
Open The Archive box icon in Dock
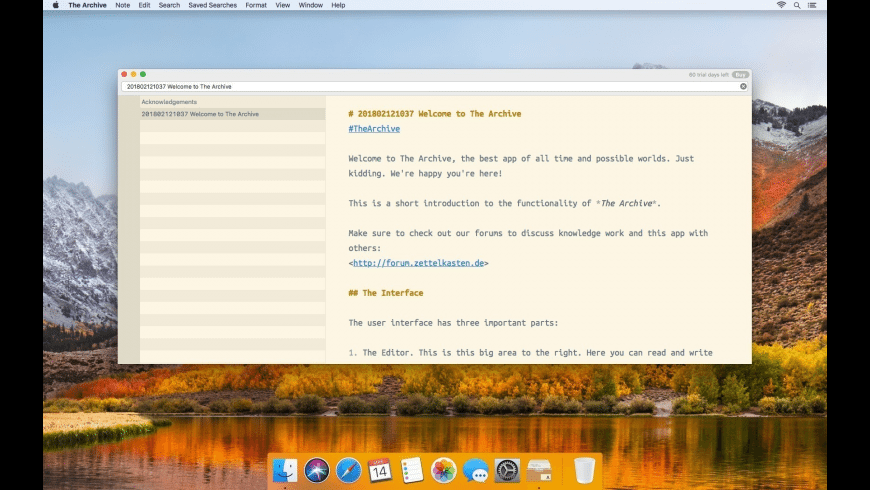pos(539,470)
